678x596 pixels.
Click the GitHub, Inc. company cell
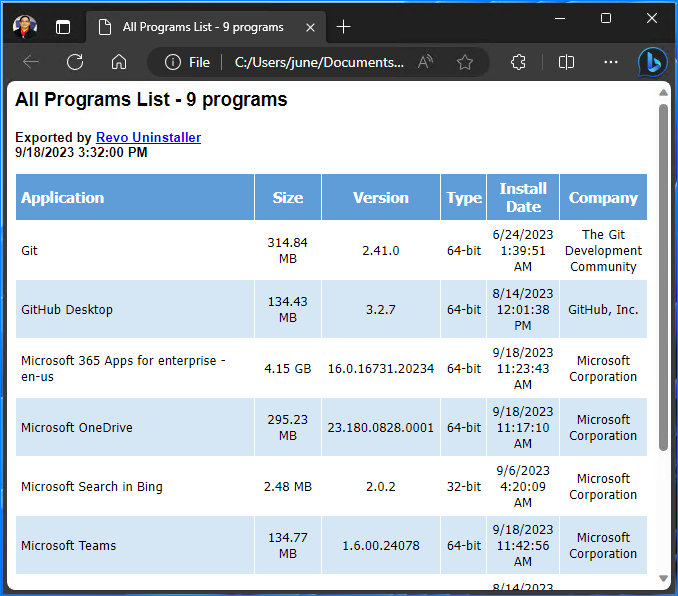click(604, 310)
